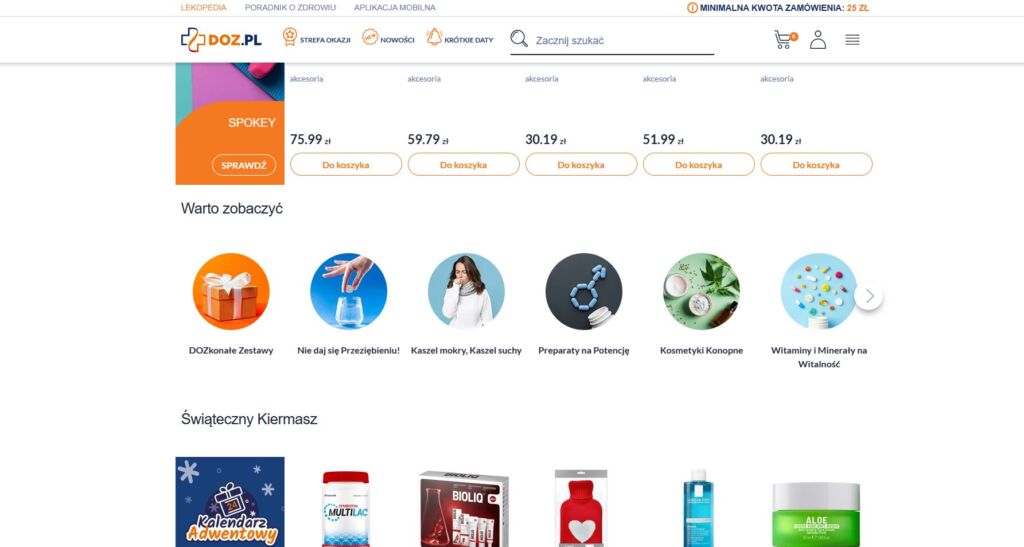This screenshot has height=547, width=1024.
Task: Open Preparaty na Potencję category
Action: pyautogui.click(x=584, y=291)
